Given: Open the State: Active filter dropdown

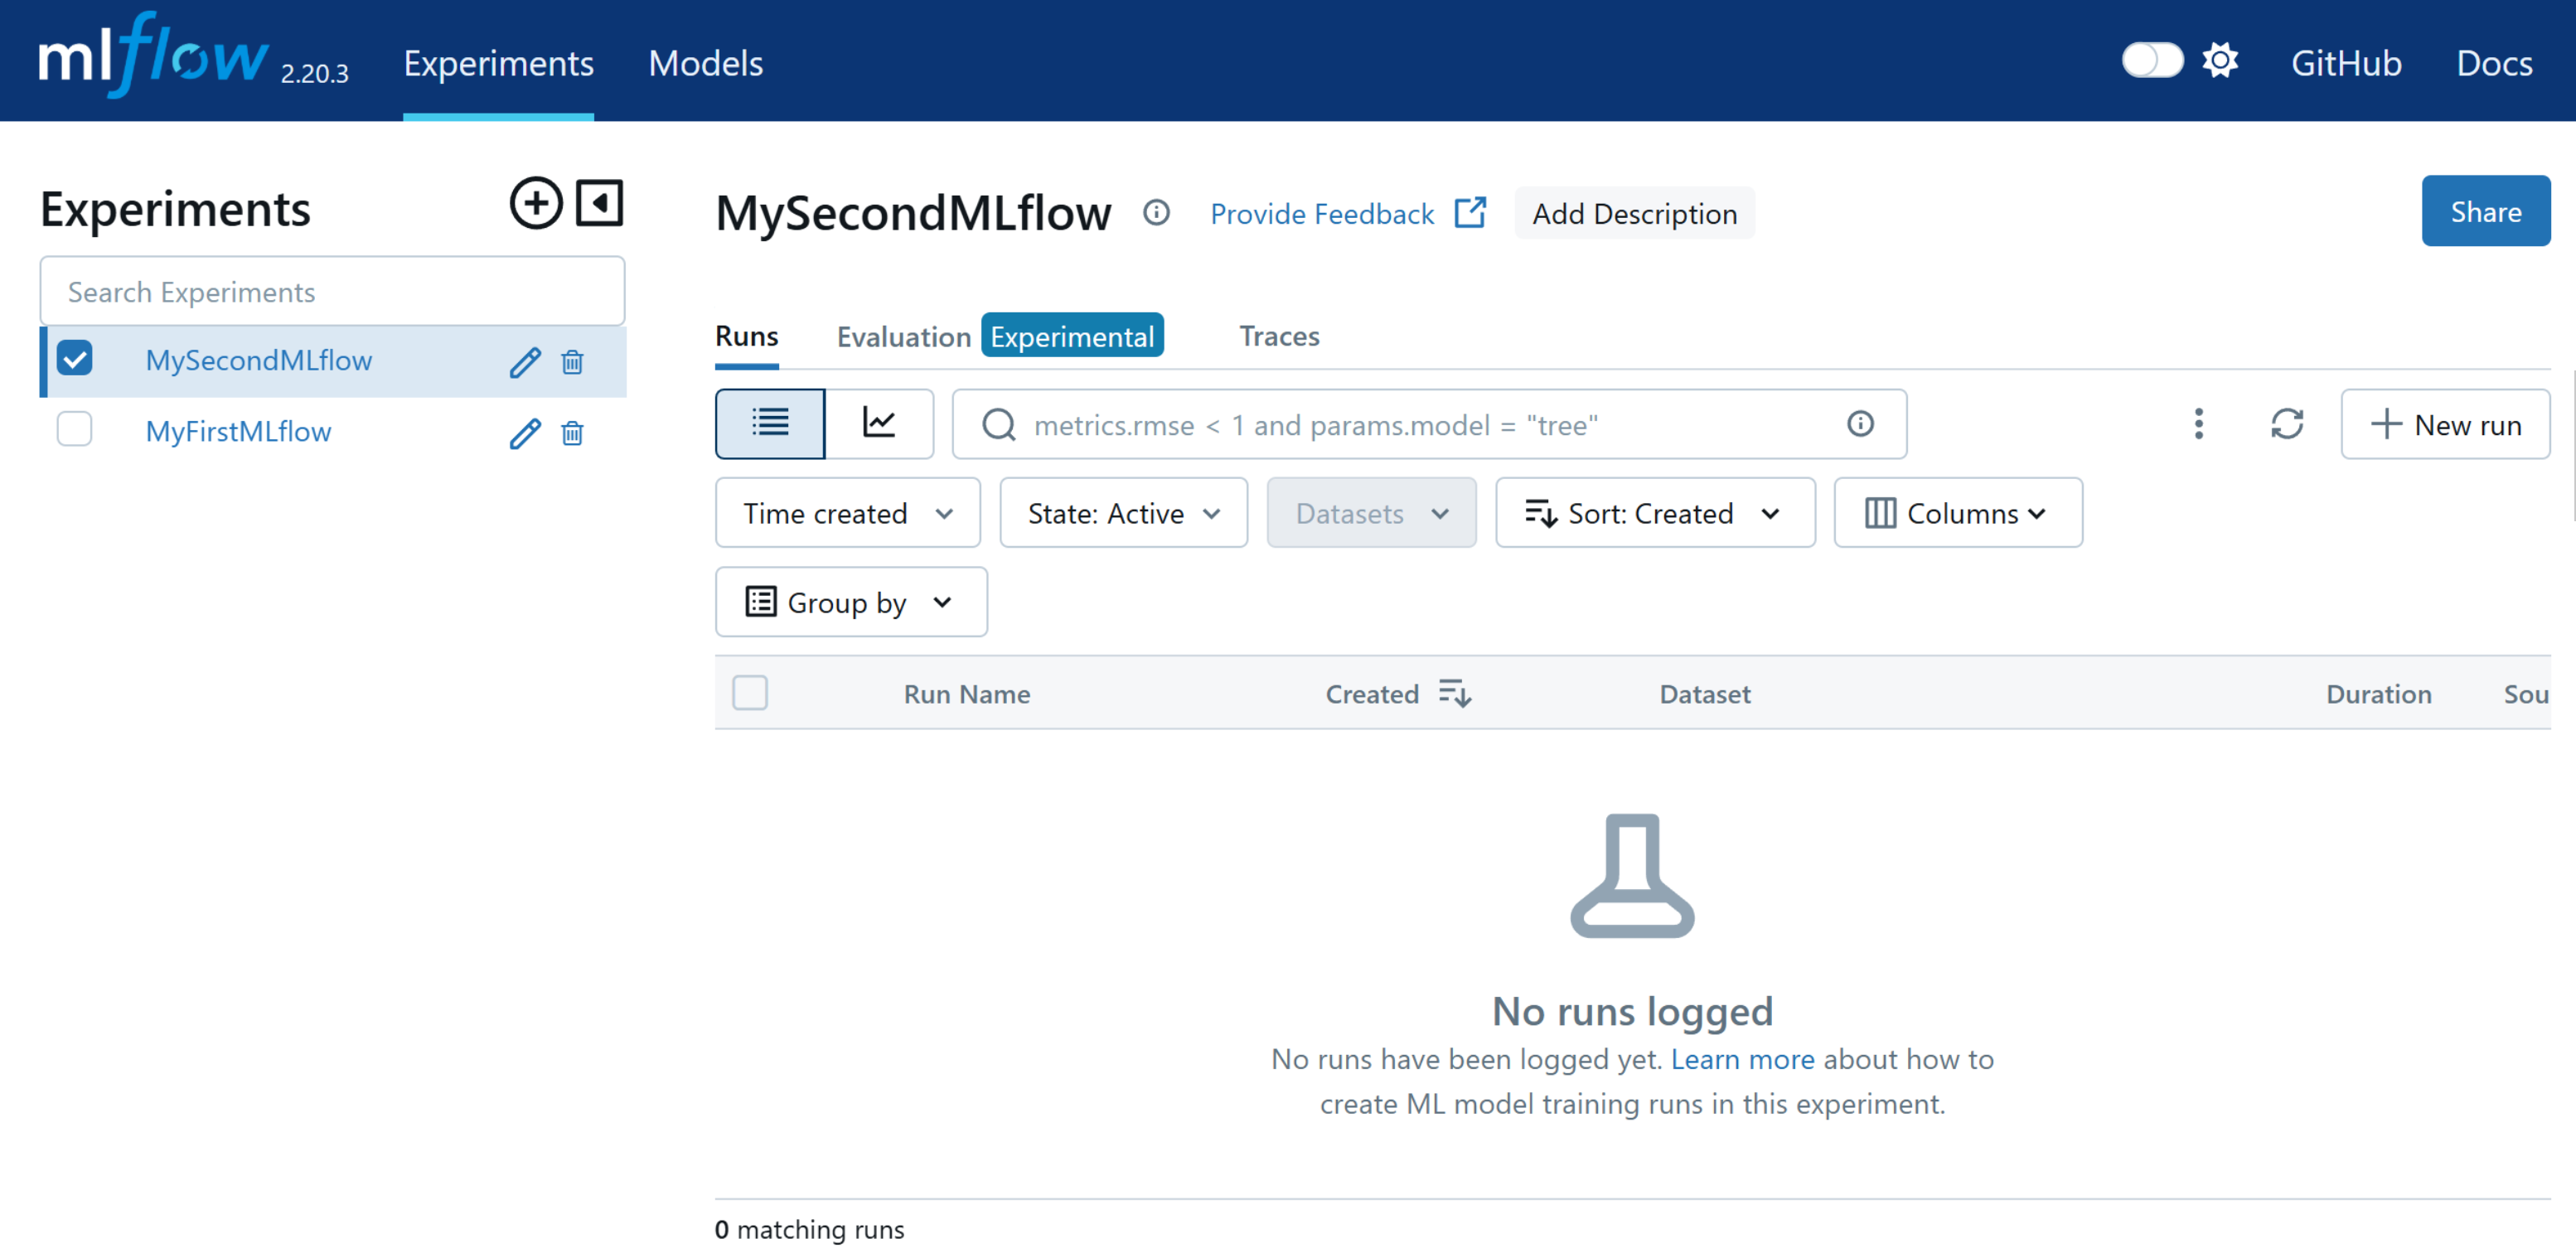Looking at the screenshot, I should (1122, 513).
